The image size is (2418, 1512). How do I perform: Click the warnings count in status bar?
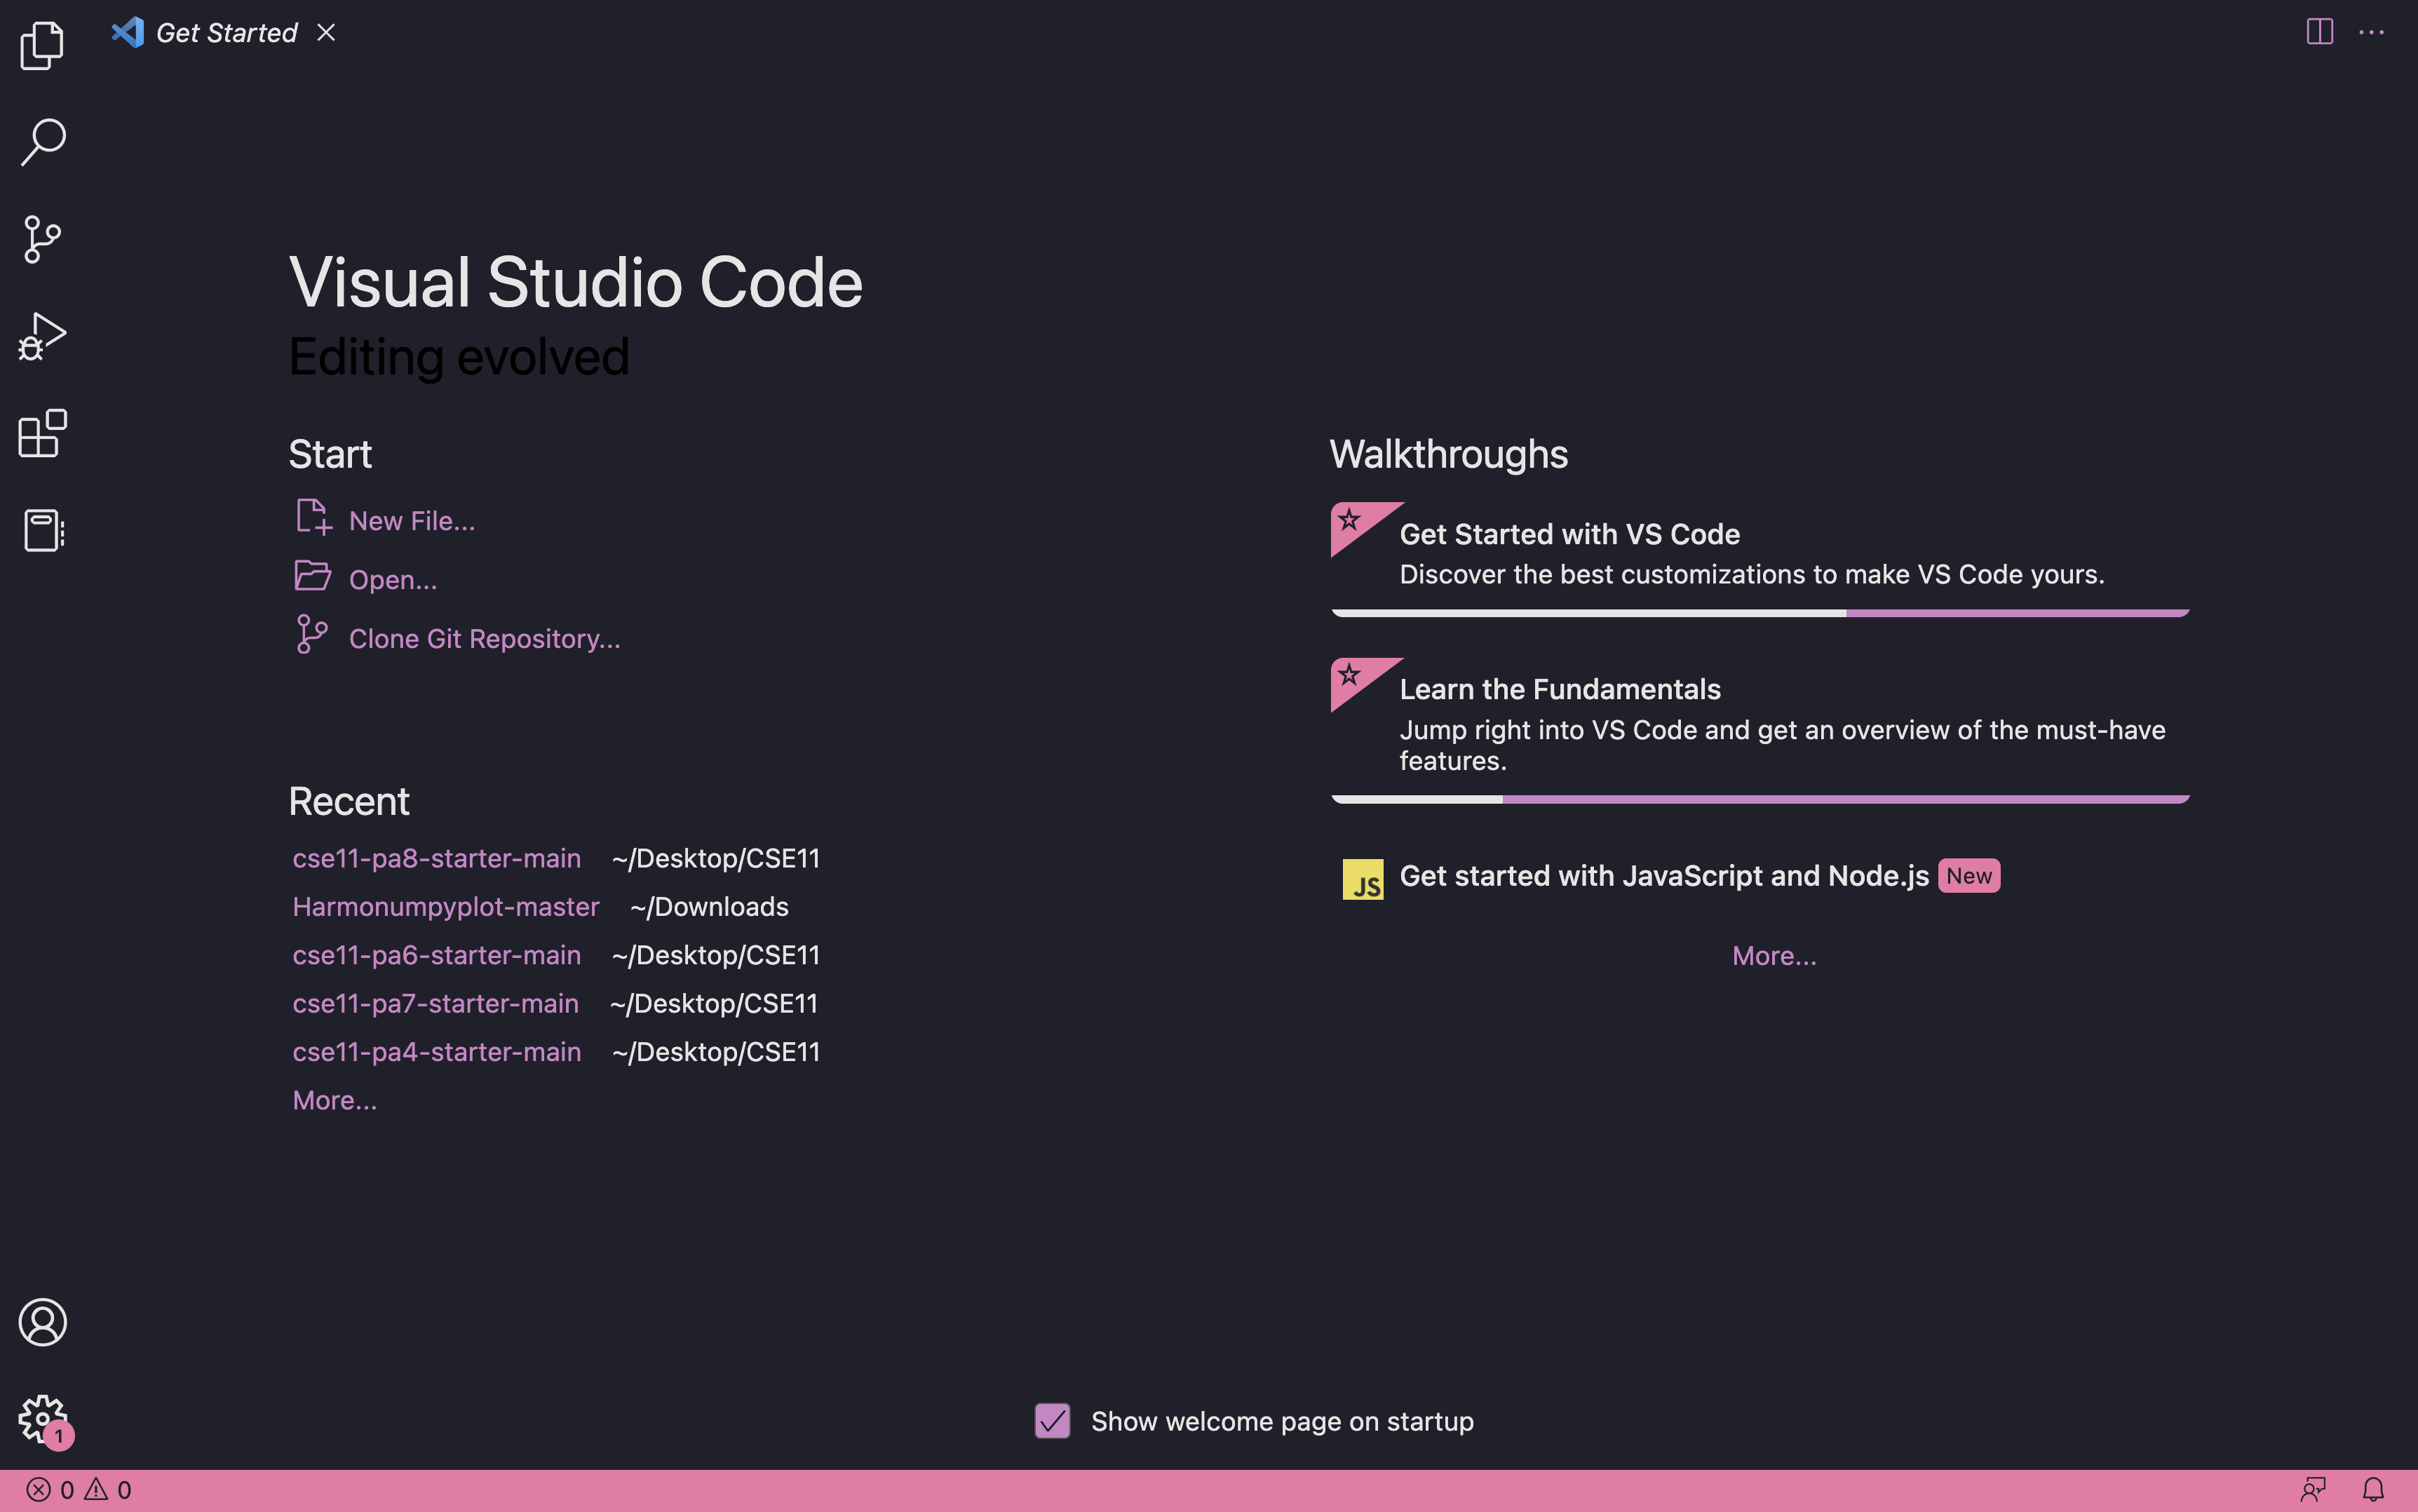point(108,1490)
